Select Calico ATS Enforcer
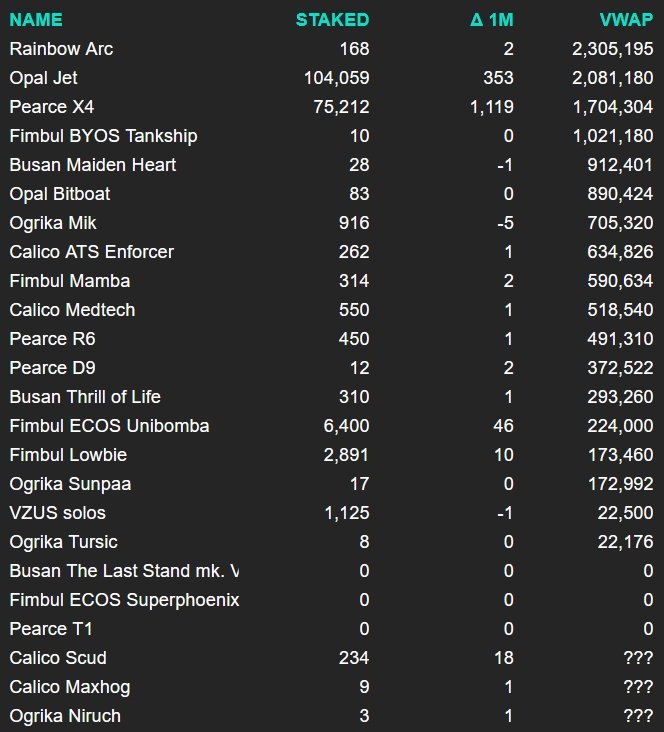 click(x=91, y=251)
